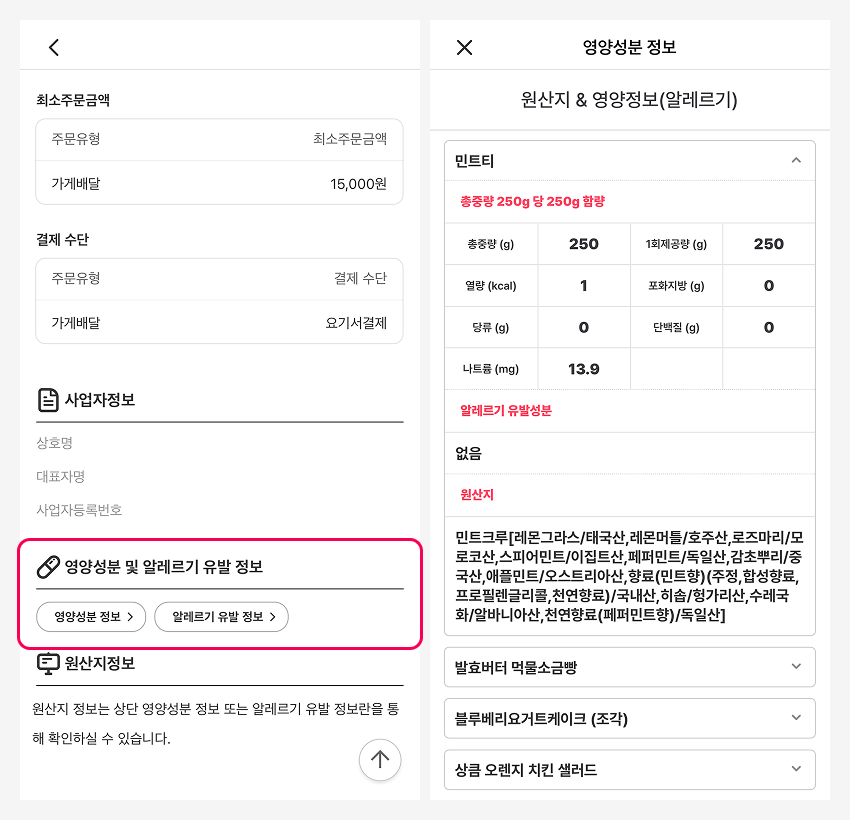Click the 나트륨 (mg) table cell

[x=491, y=369]
